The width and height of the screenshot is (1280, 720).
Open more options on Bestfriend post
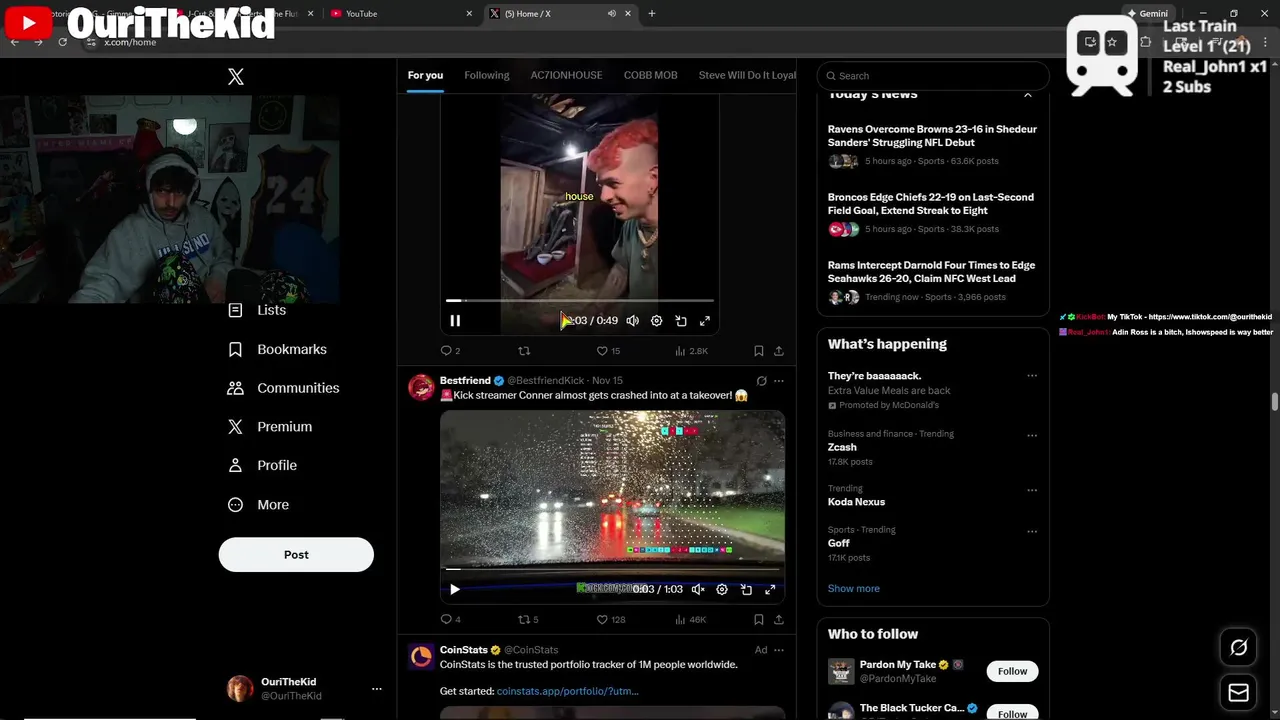[779, 381]
